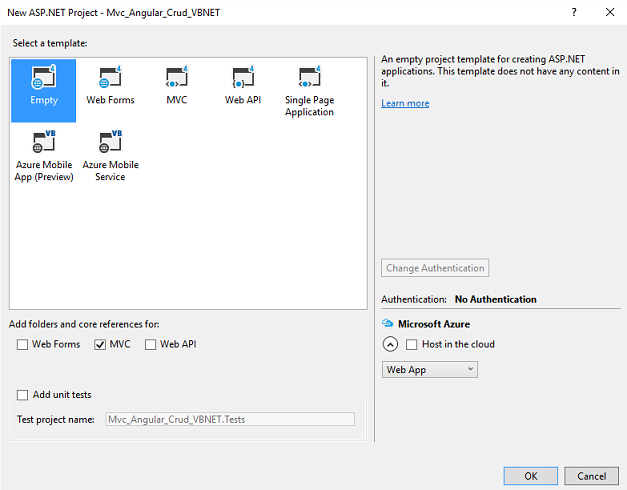Collapse the Microsoft Azure section chevron

(390, 344)
